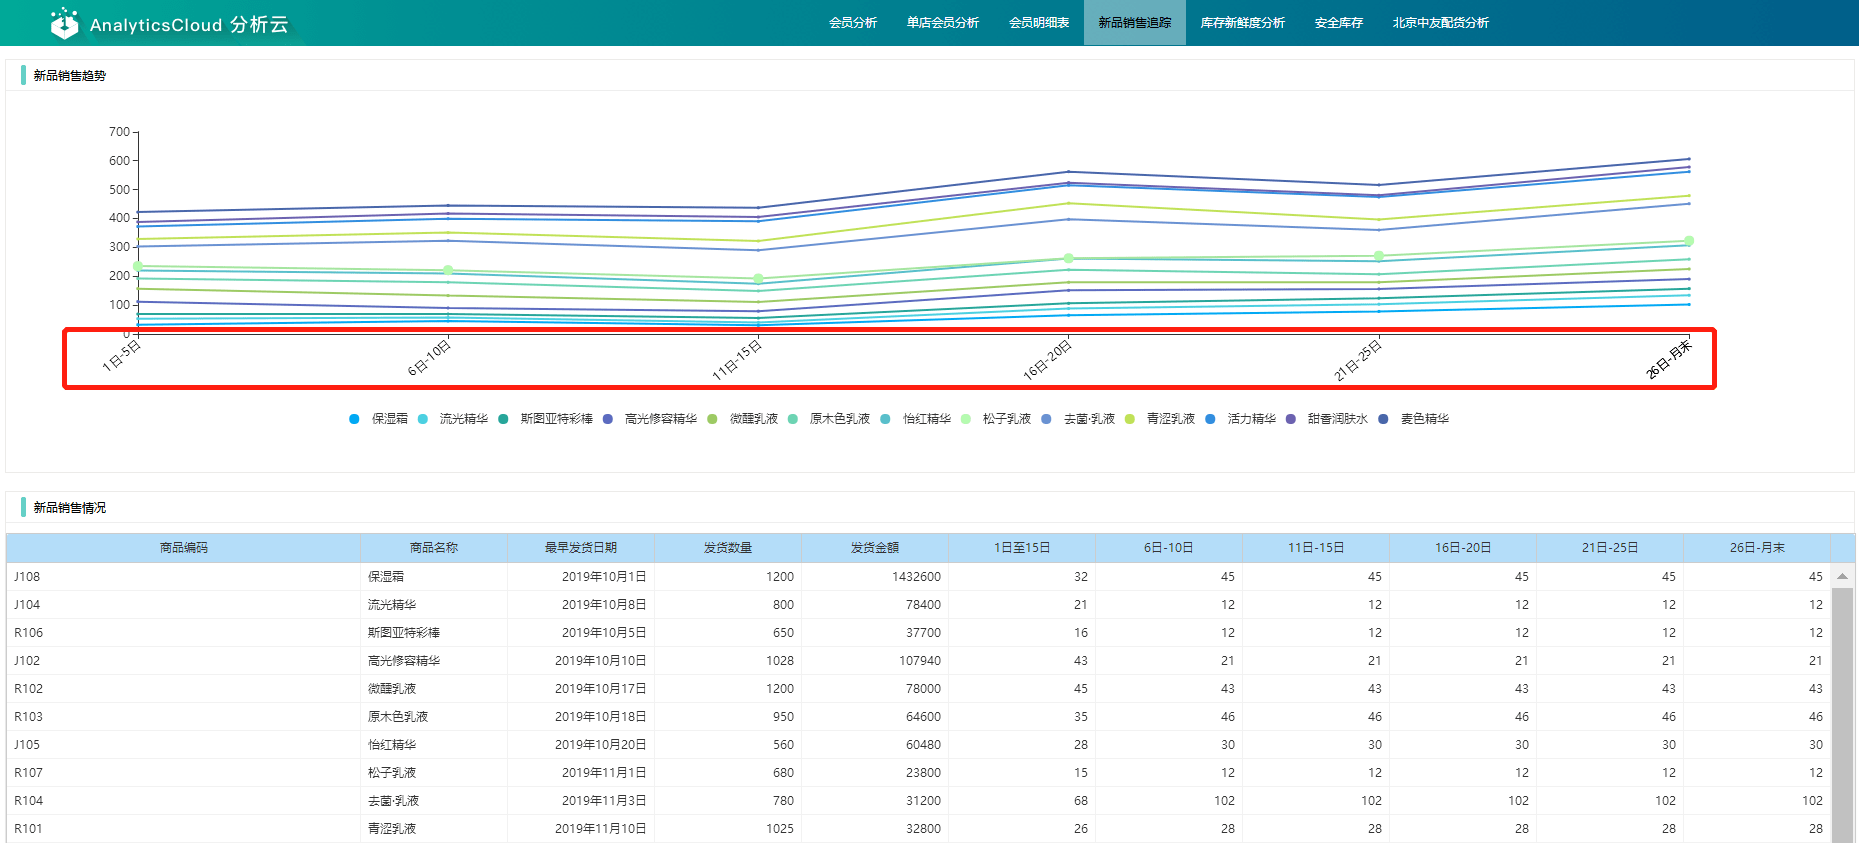Click date cell 2019年10月1日
This screenshot has width=1860, height=843.
click(581, 577)
